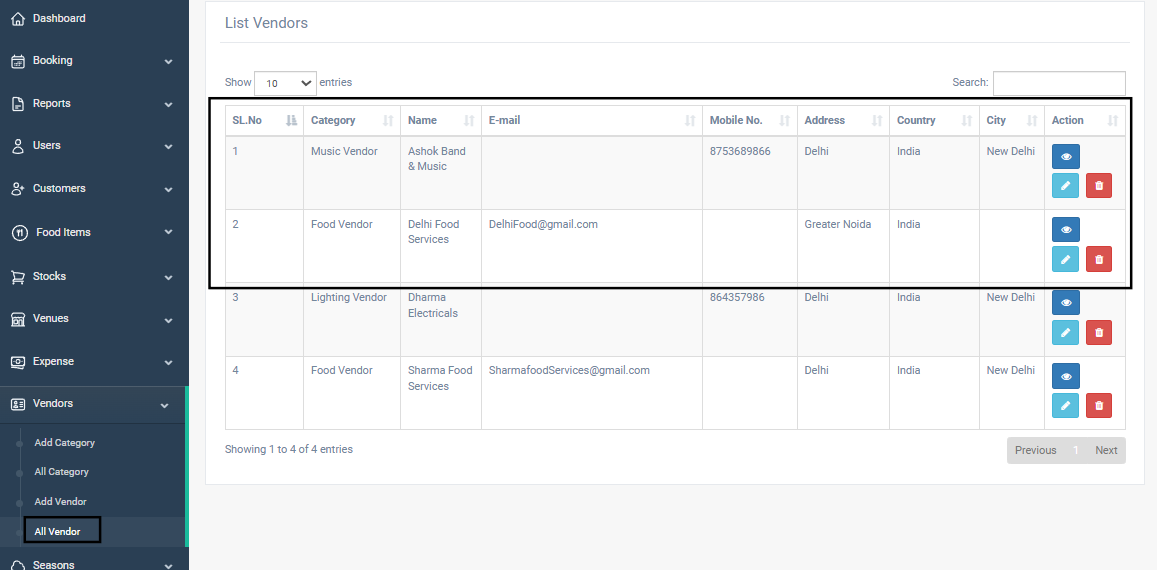
Task: Click the Reports document icon
Action: tap(18, 104)
